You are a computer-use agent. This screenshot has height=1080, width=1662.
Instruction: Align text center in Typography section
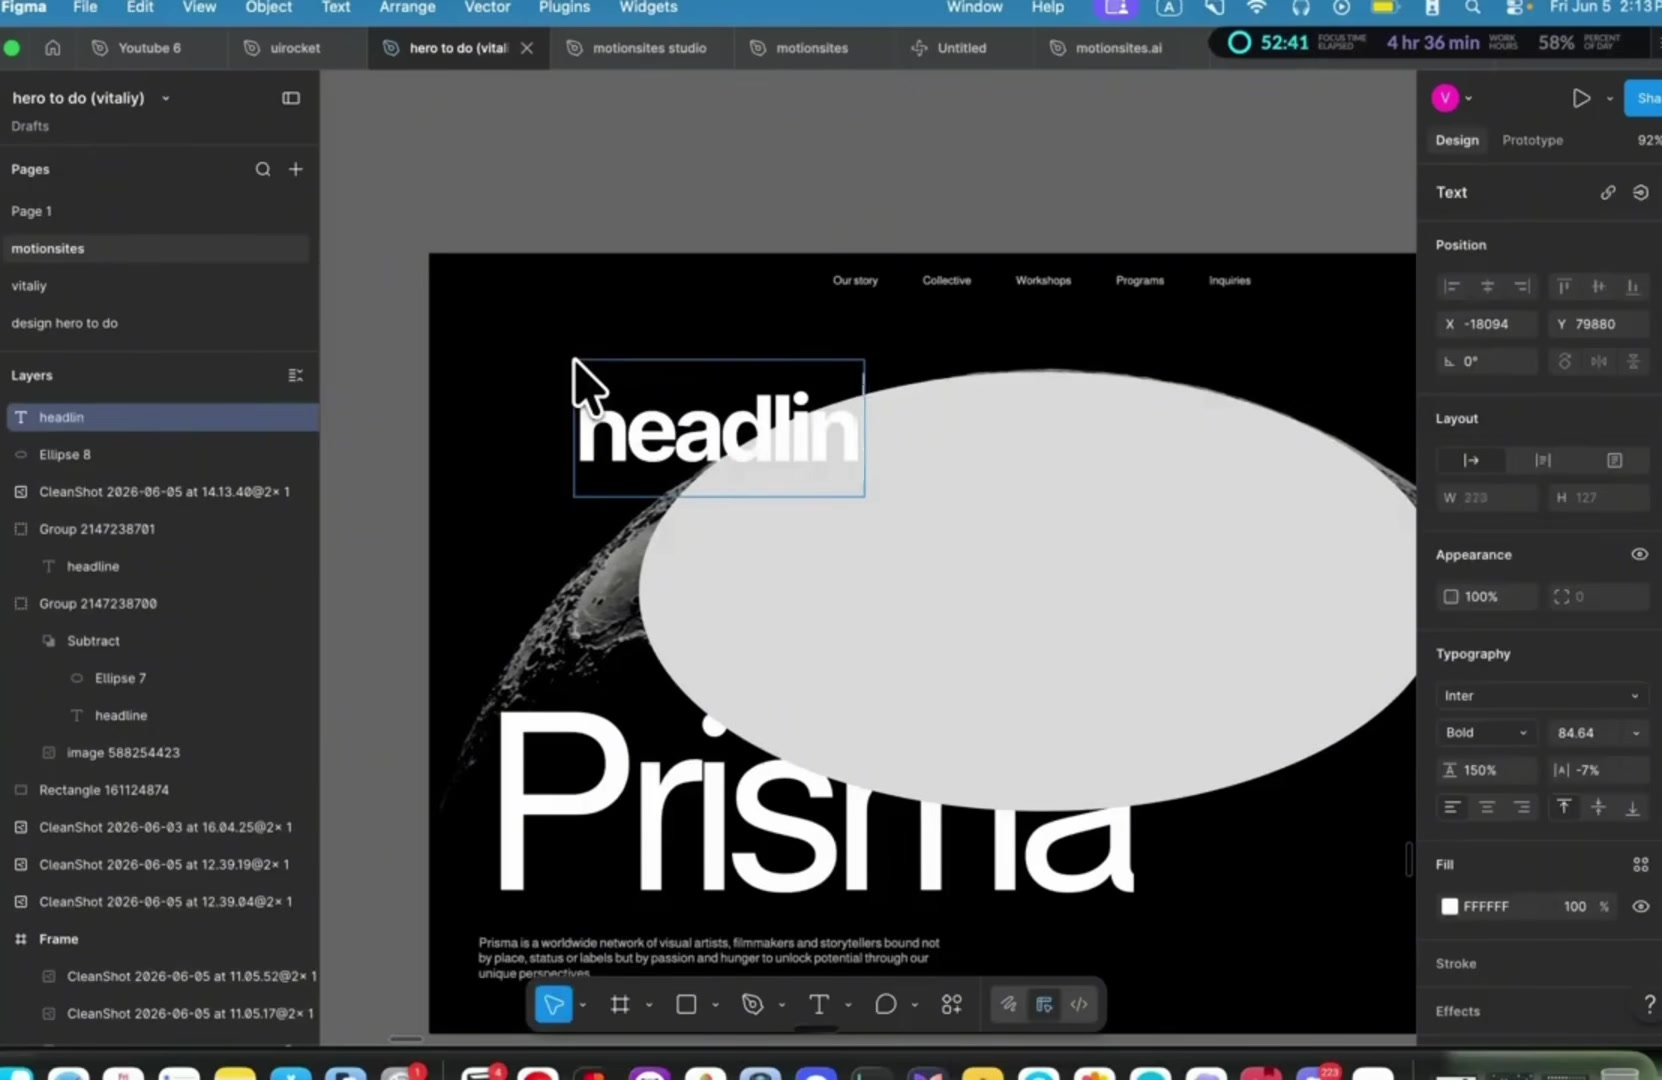click(1487, 807)
